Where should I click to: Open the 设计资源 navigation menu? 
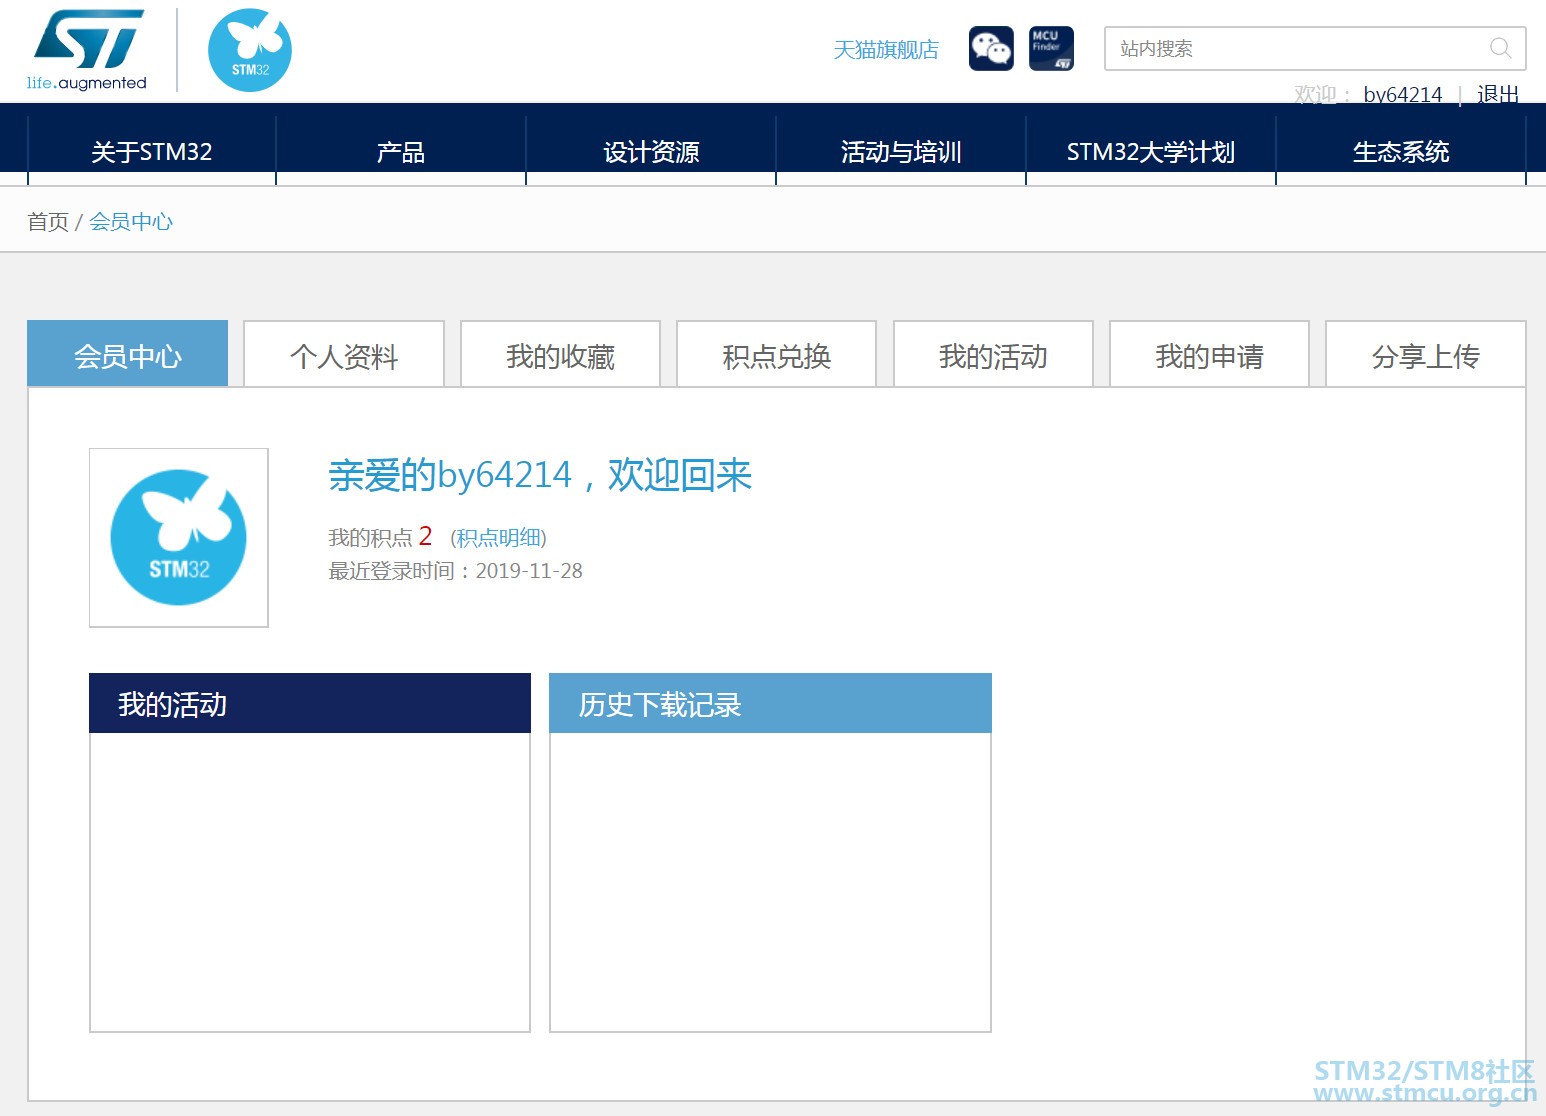[x=651, y=152]
